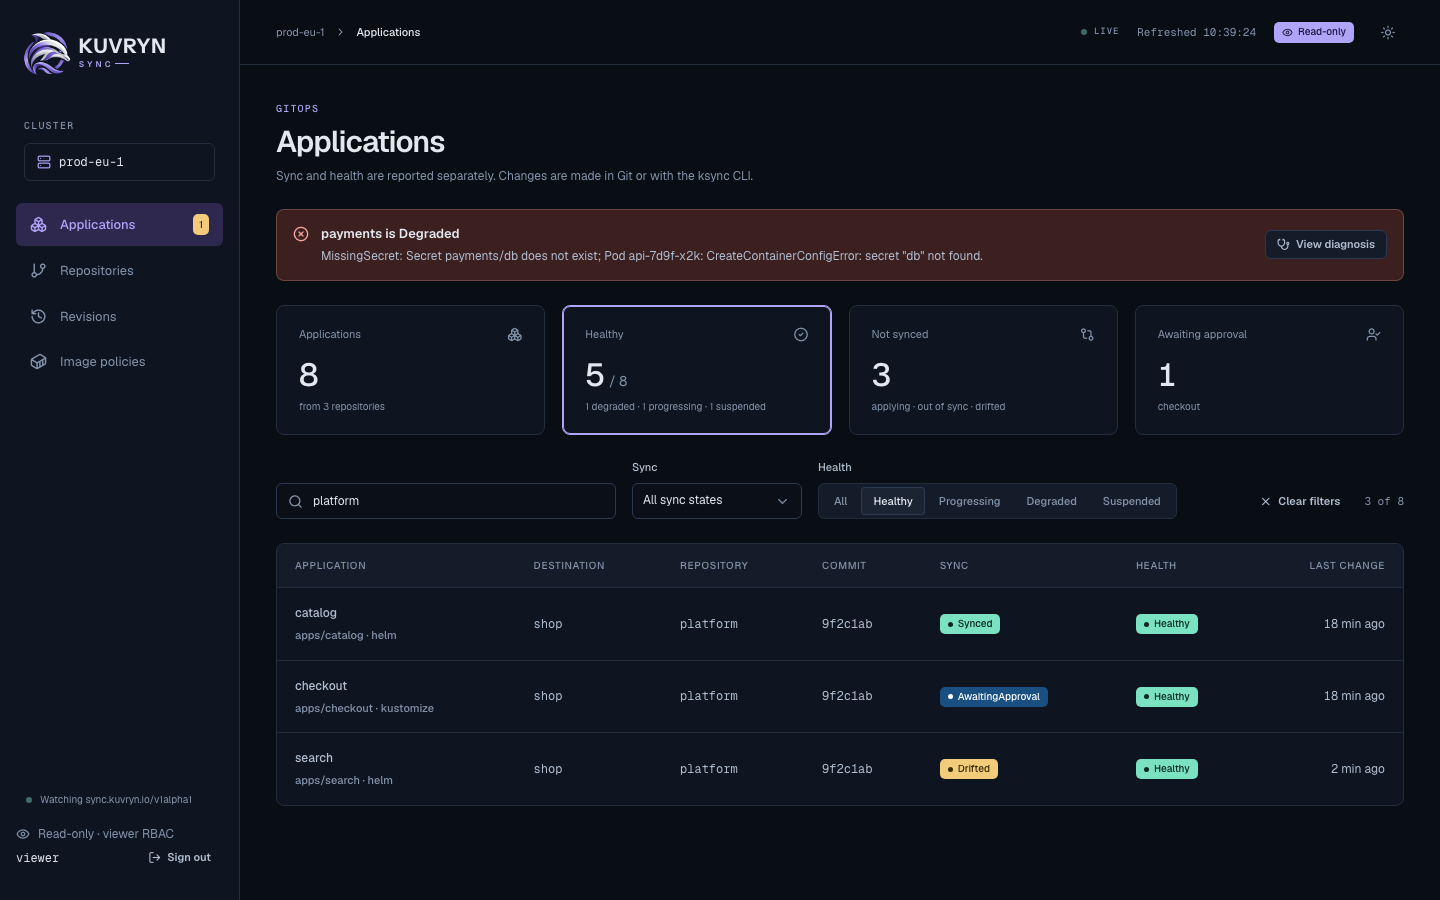Click the search field containing platform
Image resolution: width=1440 pixels, height=900 pixels.
(x=446, y=501)
